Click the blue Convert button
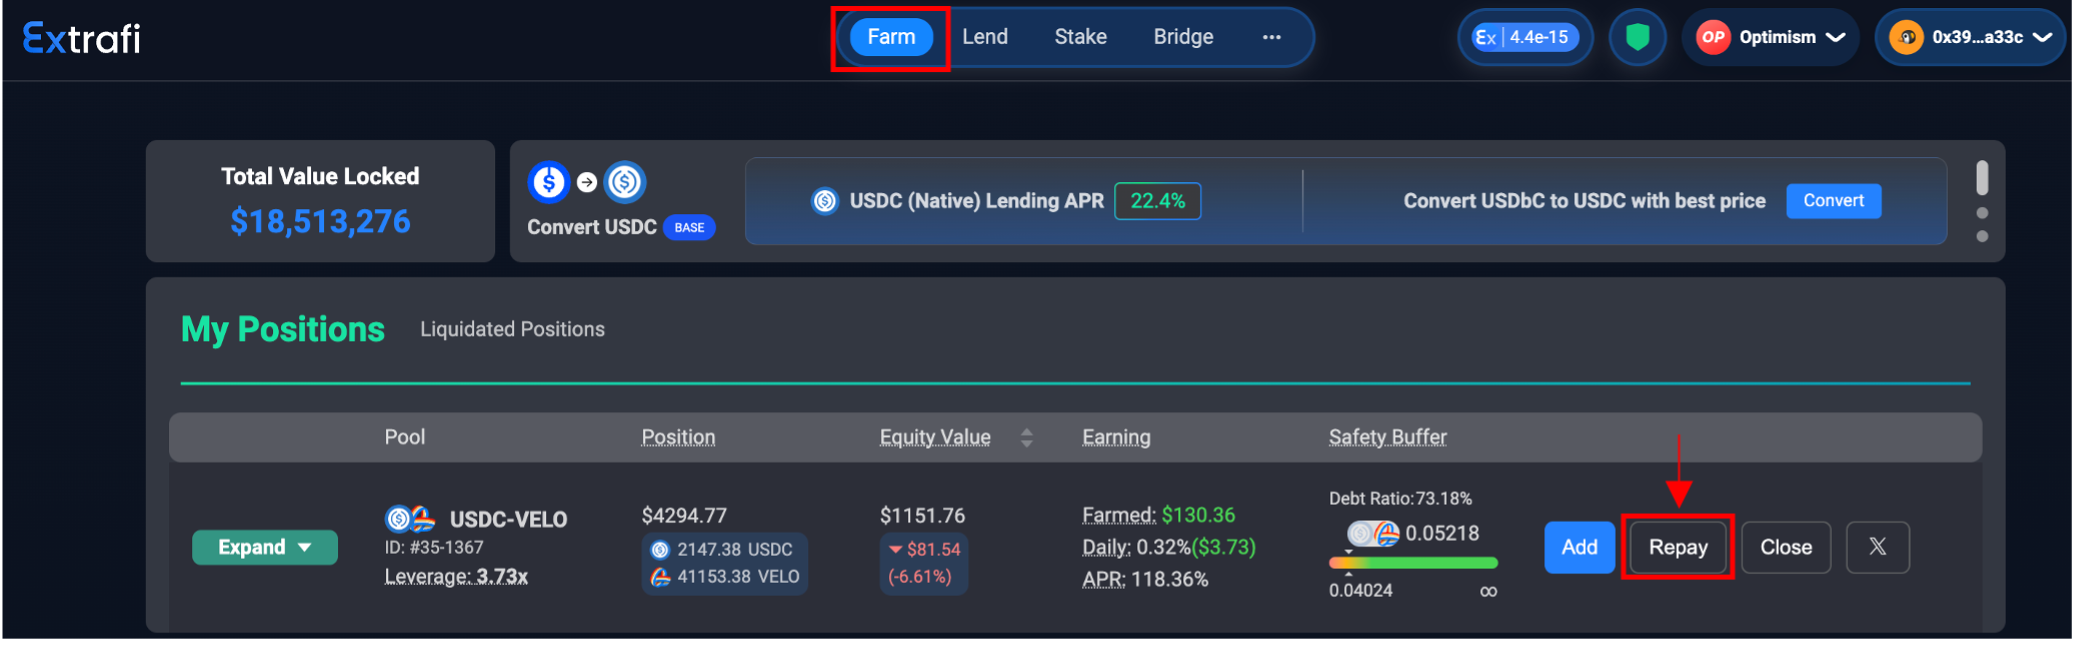This screenshot has height=646, width=2076. 1833,200
